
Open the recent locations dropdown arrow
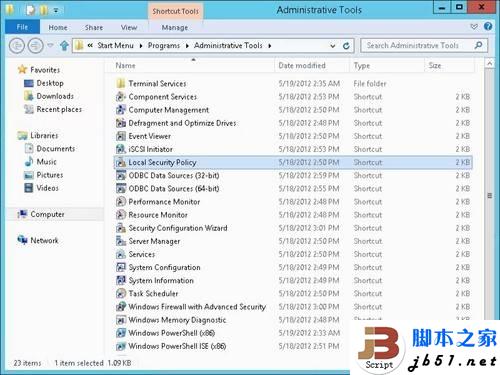[50, 45]
